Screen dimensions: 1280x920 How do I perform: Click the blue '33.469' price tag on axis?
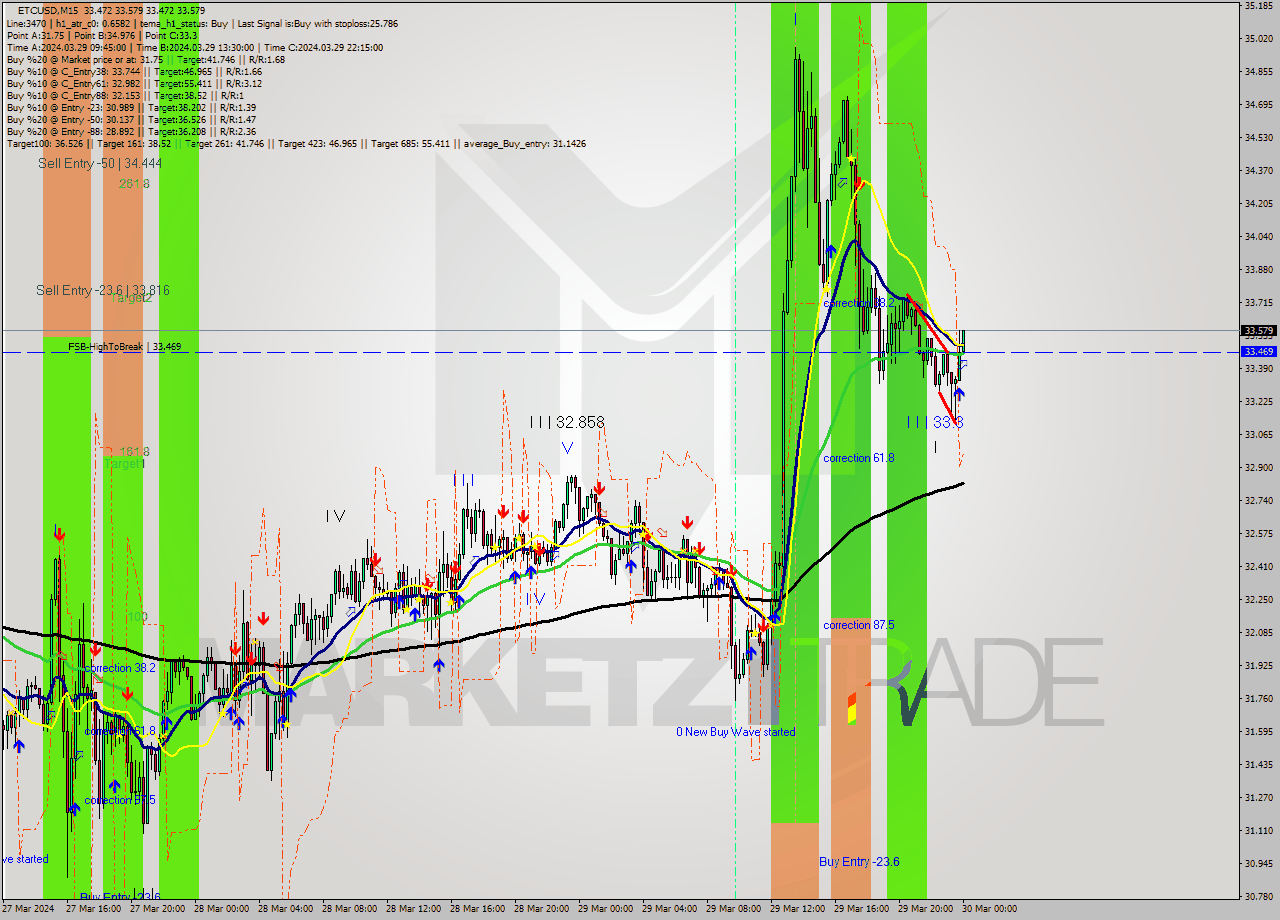pos(1258,351)
